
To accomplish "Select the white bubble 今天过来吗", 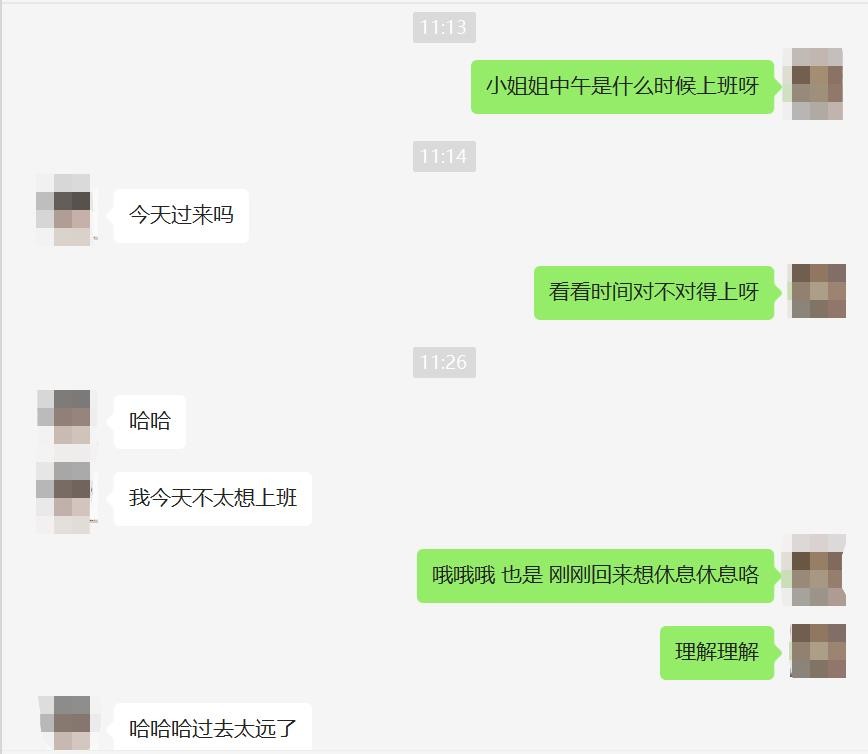I will (182, 216).
